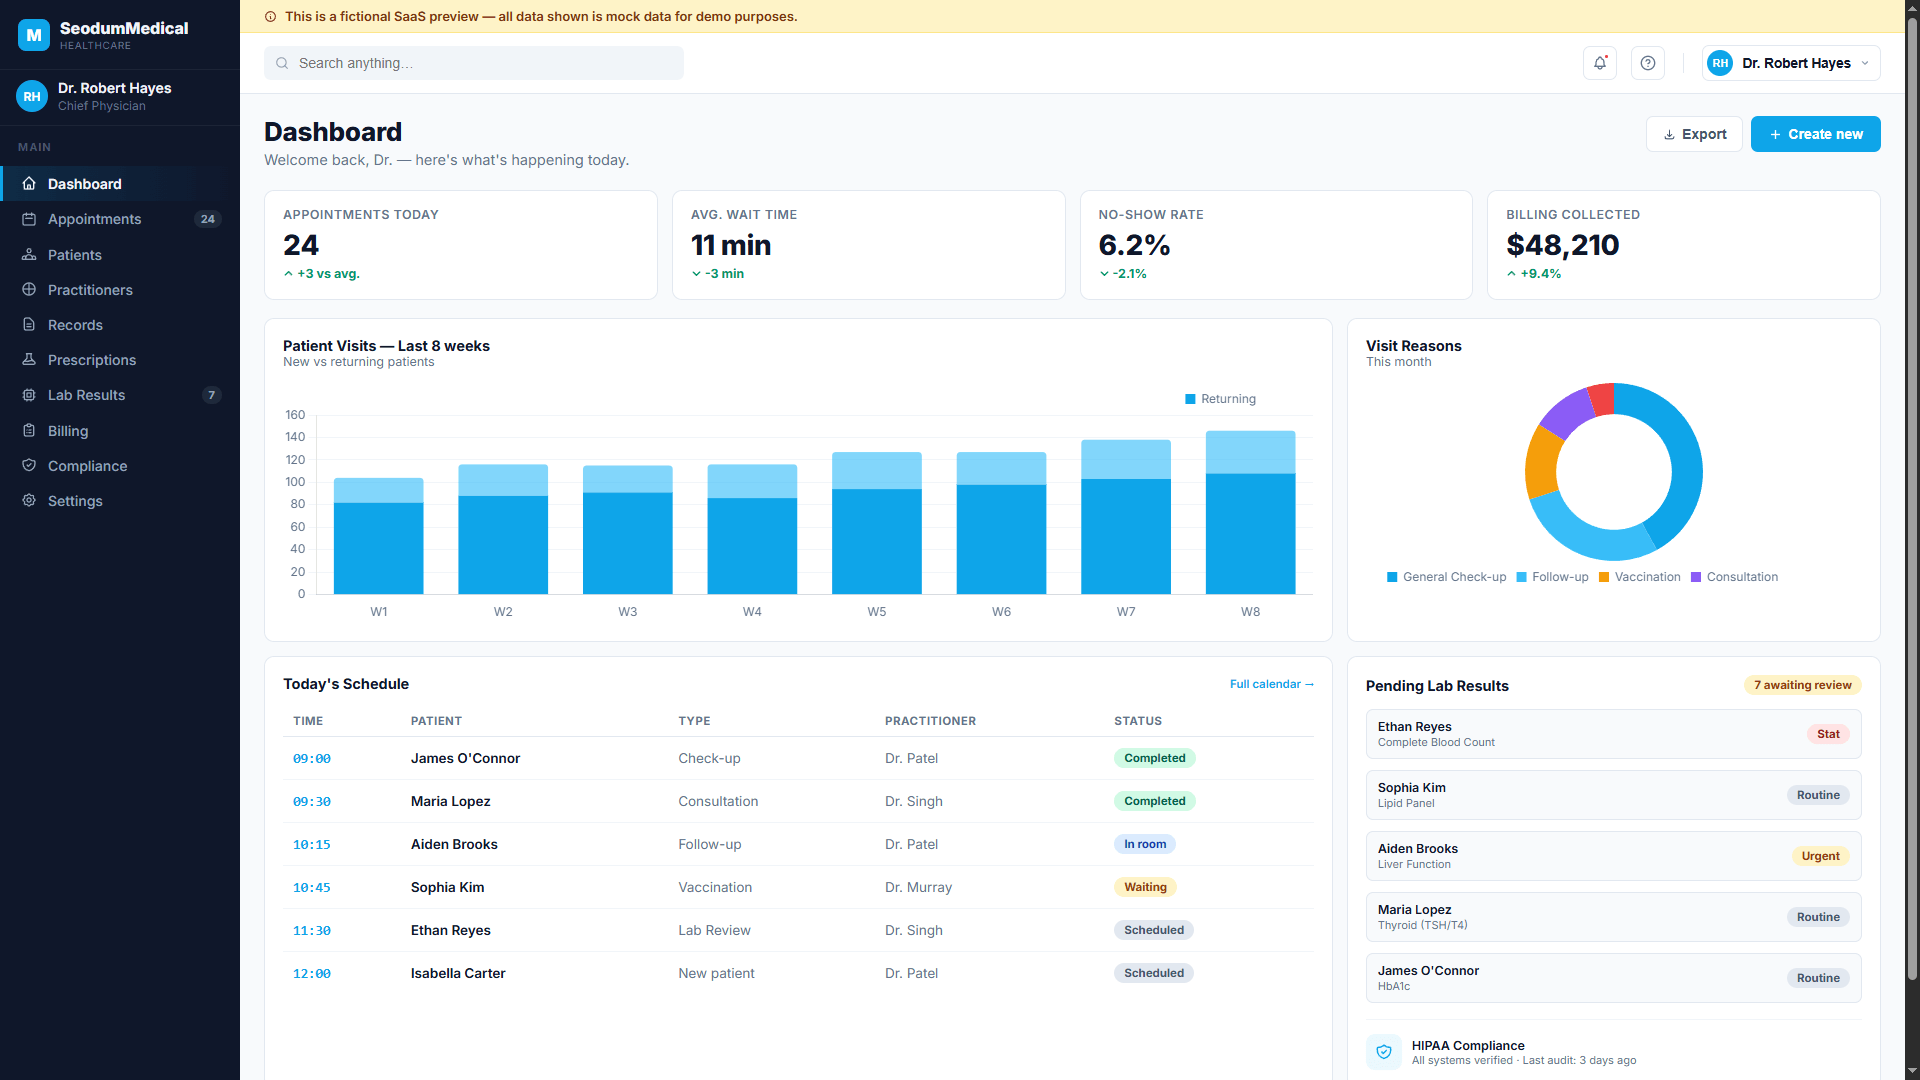This screenshot has width=1920, height=1080.
Task: Toggle General Check-up legend swatch
Action: point(1392,577)
